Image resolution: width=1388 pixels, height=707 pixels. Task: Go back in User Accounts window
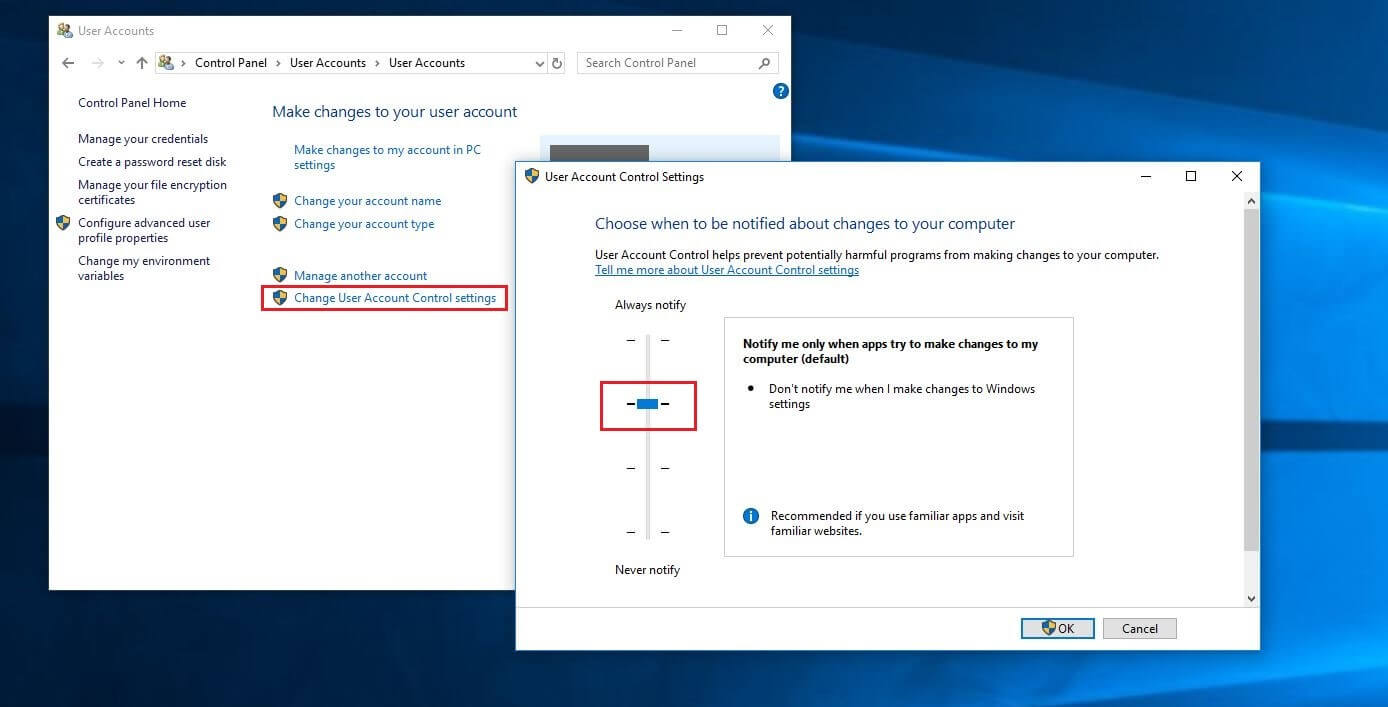pyautogui.click(x=68, y=63)
